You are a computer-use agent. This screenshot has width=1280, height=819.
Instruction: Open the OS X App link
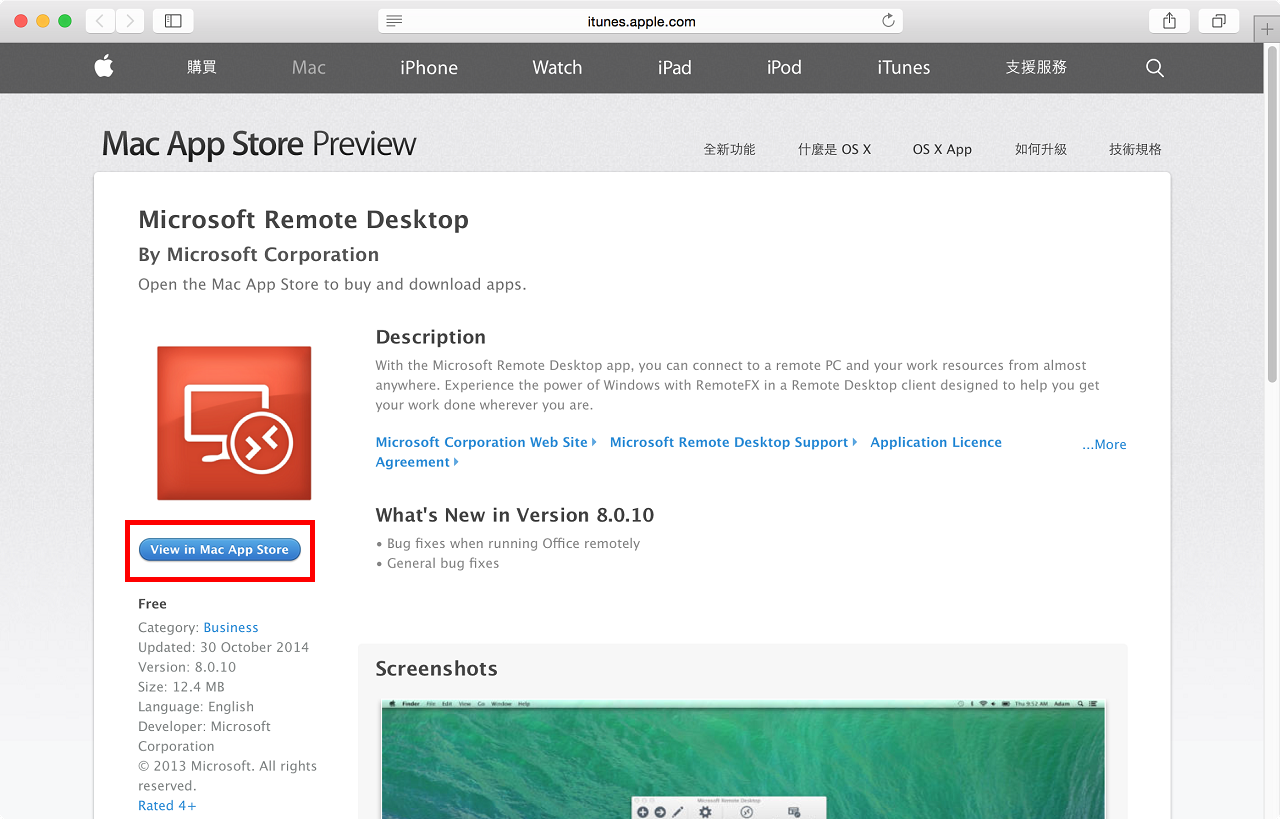tap(942, 149)
